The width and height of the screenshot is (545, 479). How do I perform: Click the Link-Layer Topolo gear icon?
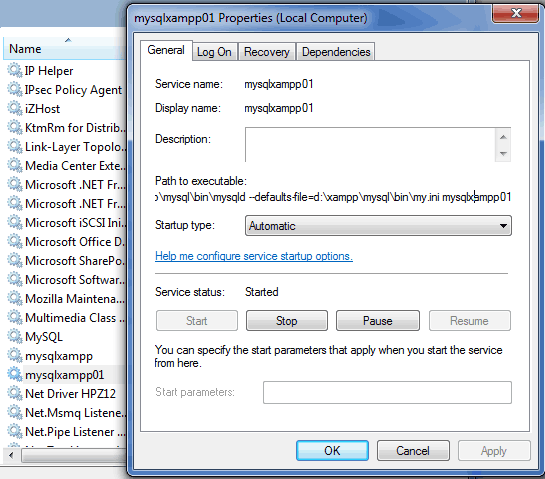click(15, 146)
